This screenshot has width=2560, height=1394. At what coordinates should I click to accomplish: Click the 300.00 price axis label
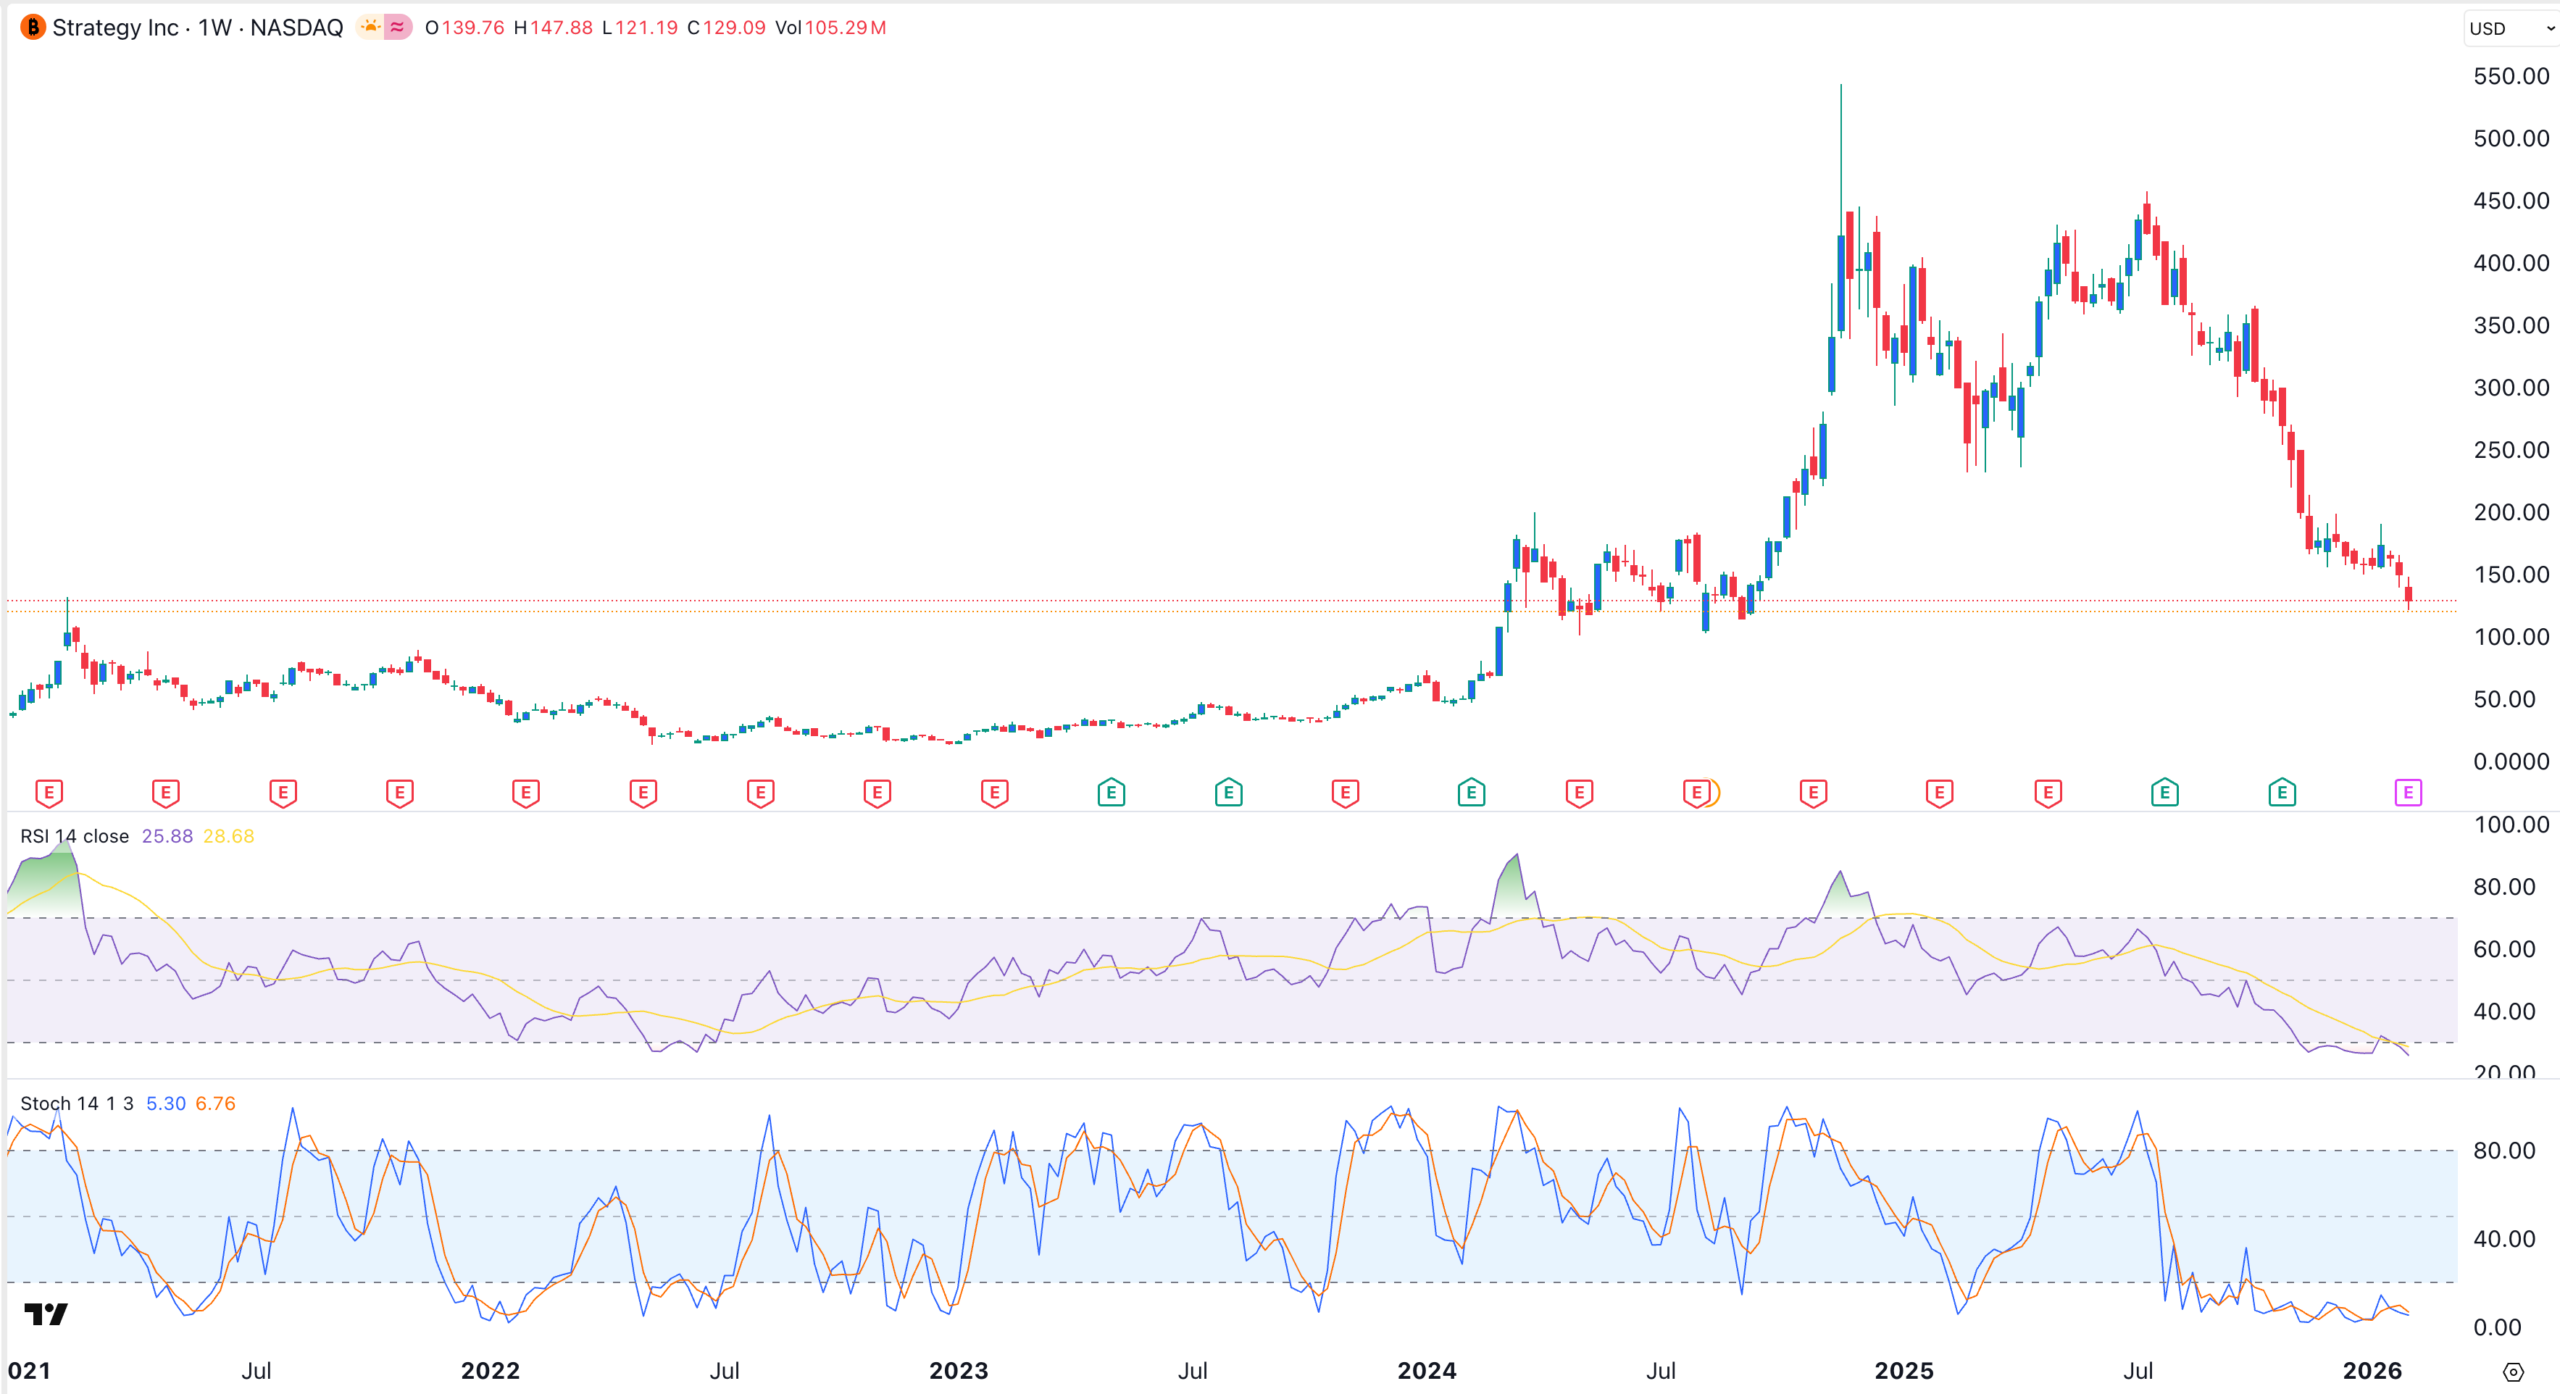point(2511,388)
